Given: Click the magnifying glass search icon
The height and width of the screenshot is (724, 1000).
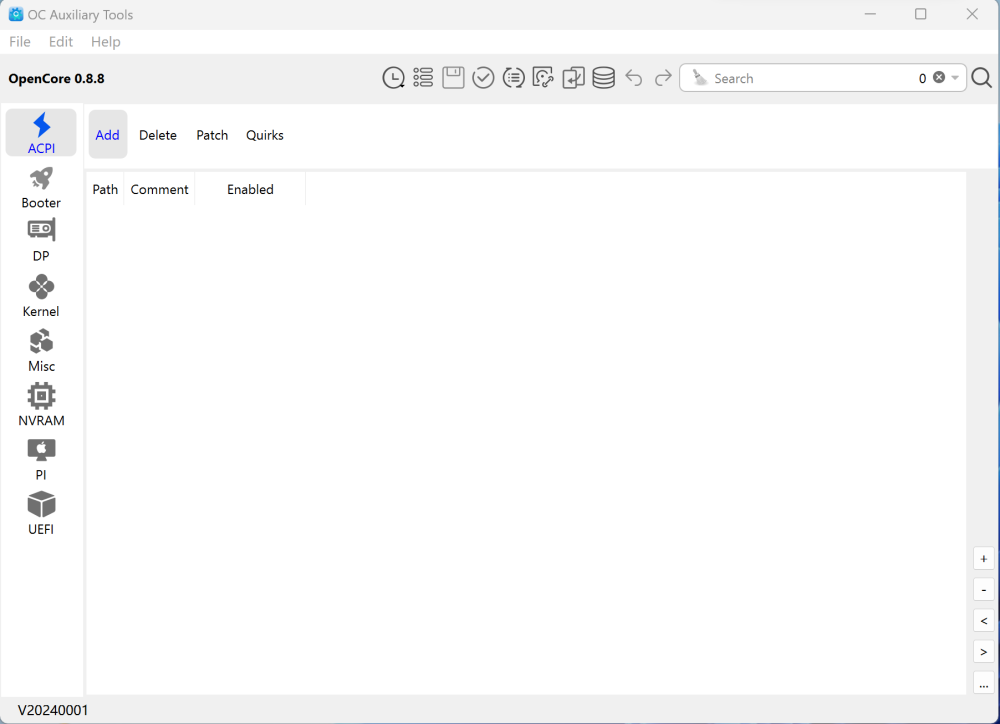Looking at the screenshot, I should point(982,78).
